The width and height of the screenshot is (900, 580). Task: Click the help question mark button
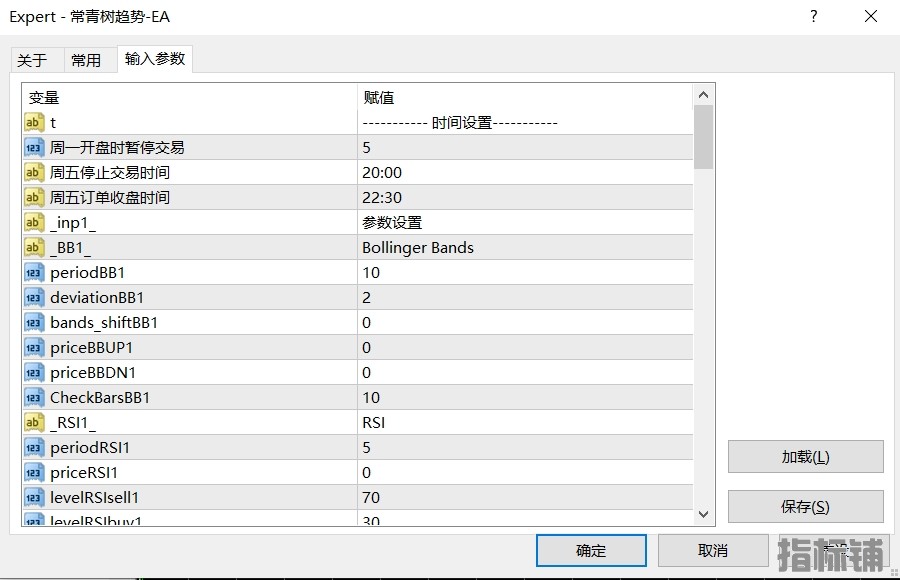tap(814, 17)
